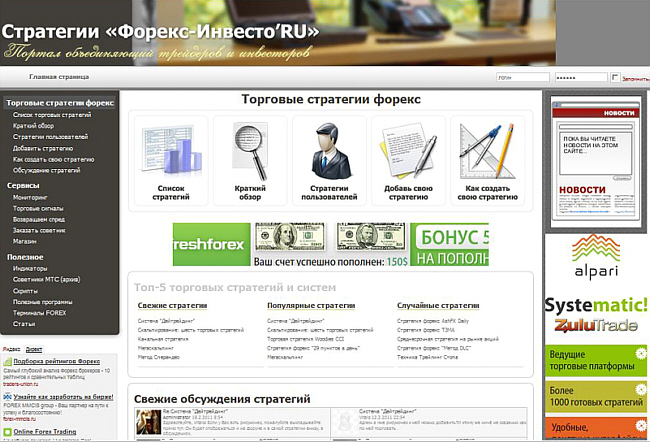Open the Systematic ZuluTrade banner

click(x=596, y=314)
